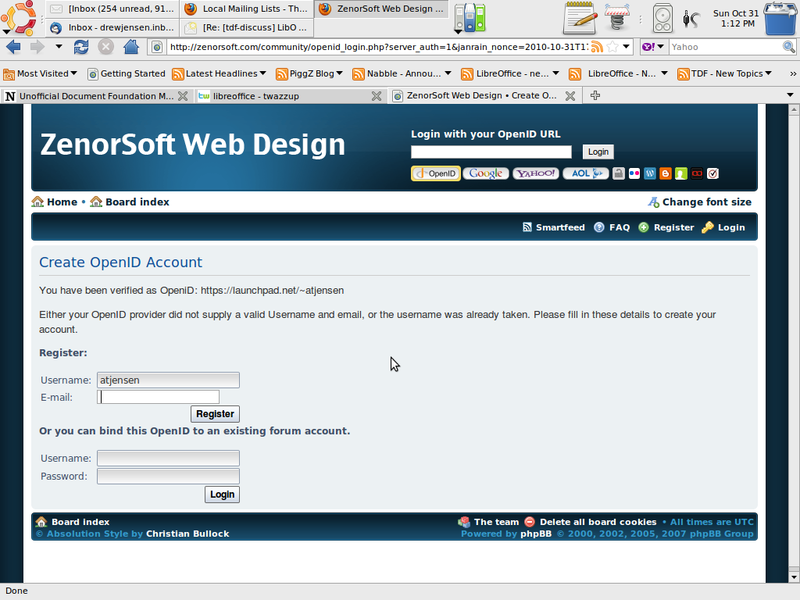Expand the Most Visited bookmarks folder
Image resolution: width=800 pixels, height=600 pixels.
(x=40, y=74)
